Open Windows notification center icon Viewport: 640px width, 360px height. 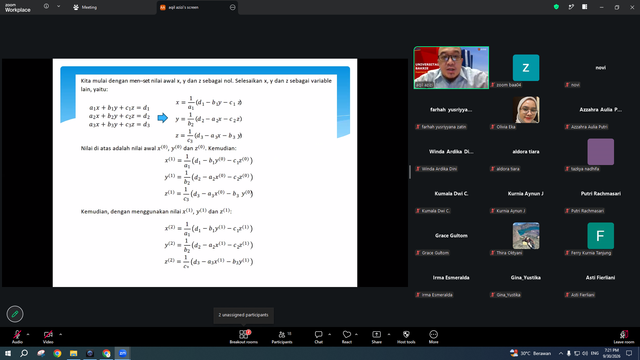629,353
